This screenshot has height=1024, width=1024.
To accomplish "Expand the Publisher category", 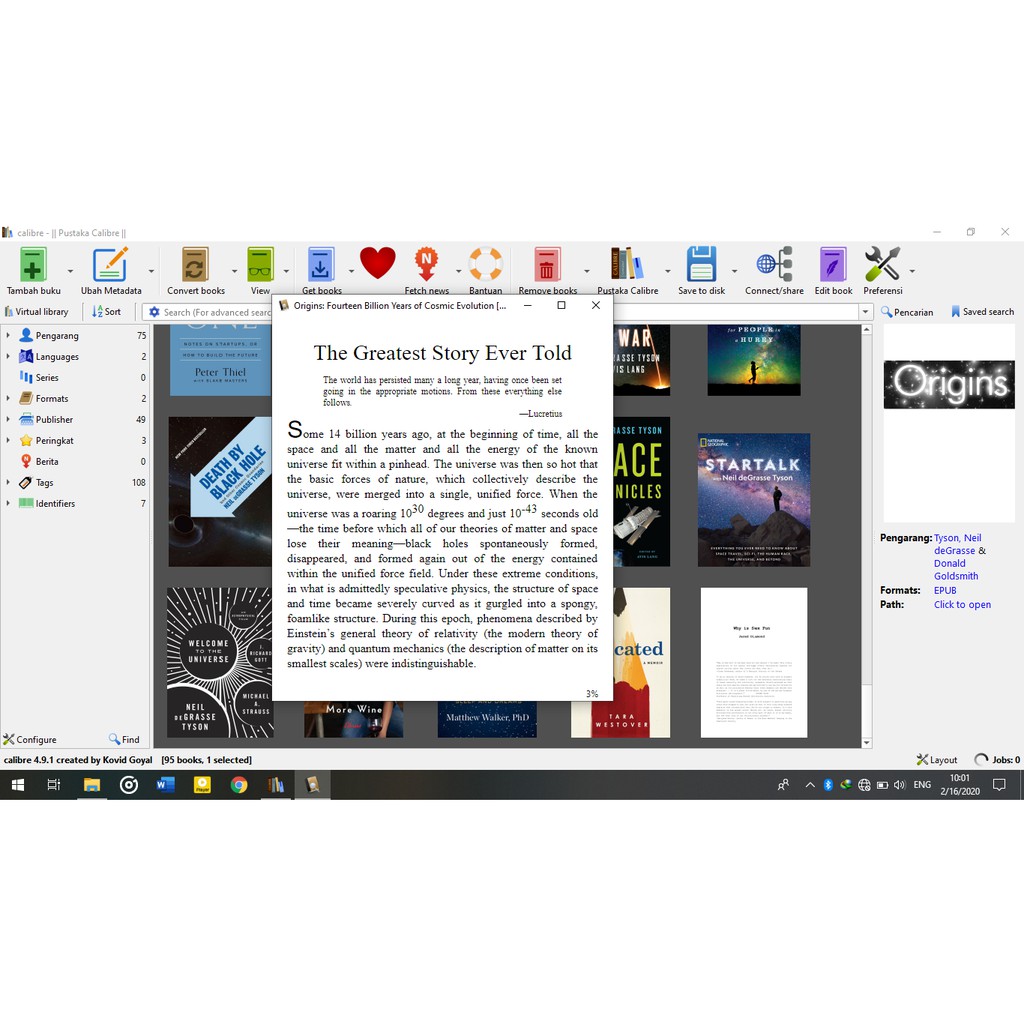I will pyautogui.click(x=8, y=420).
